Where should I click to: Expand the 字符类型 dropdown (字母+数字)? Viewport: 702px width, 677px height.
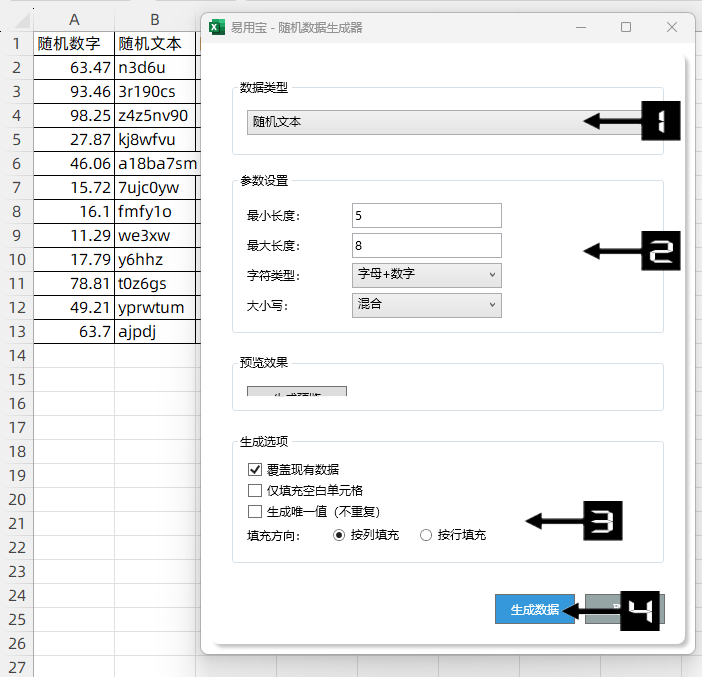click(x=427, y=275)
